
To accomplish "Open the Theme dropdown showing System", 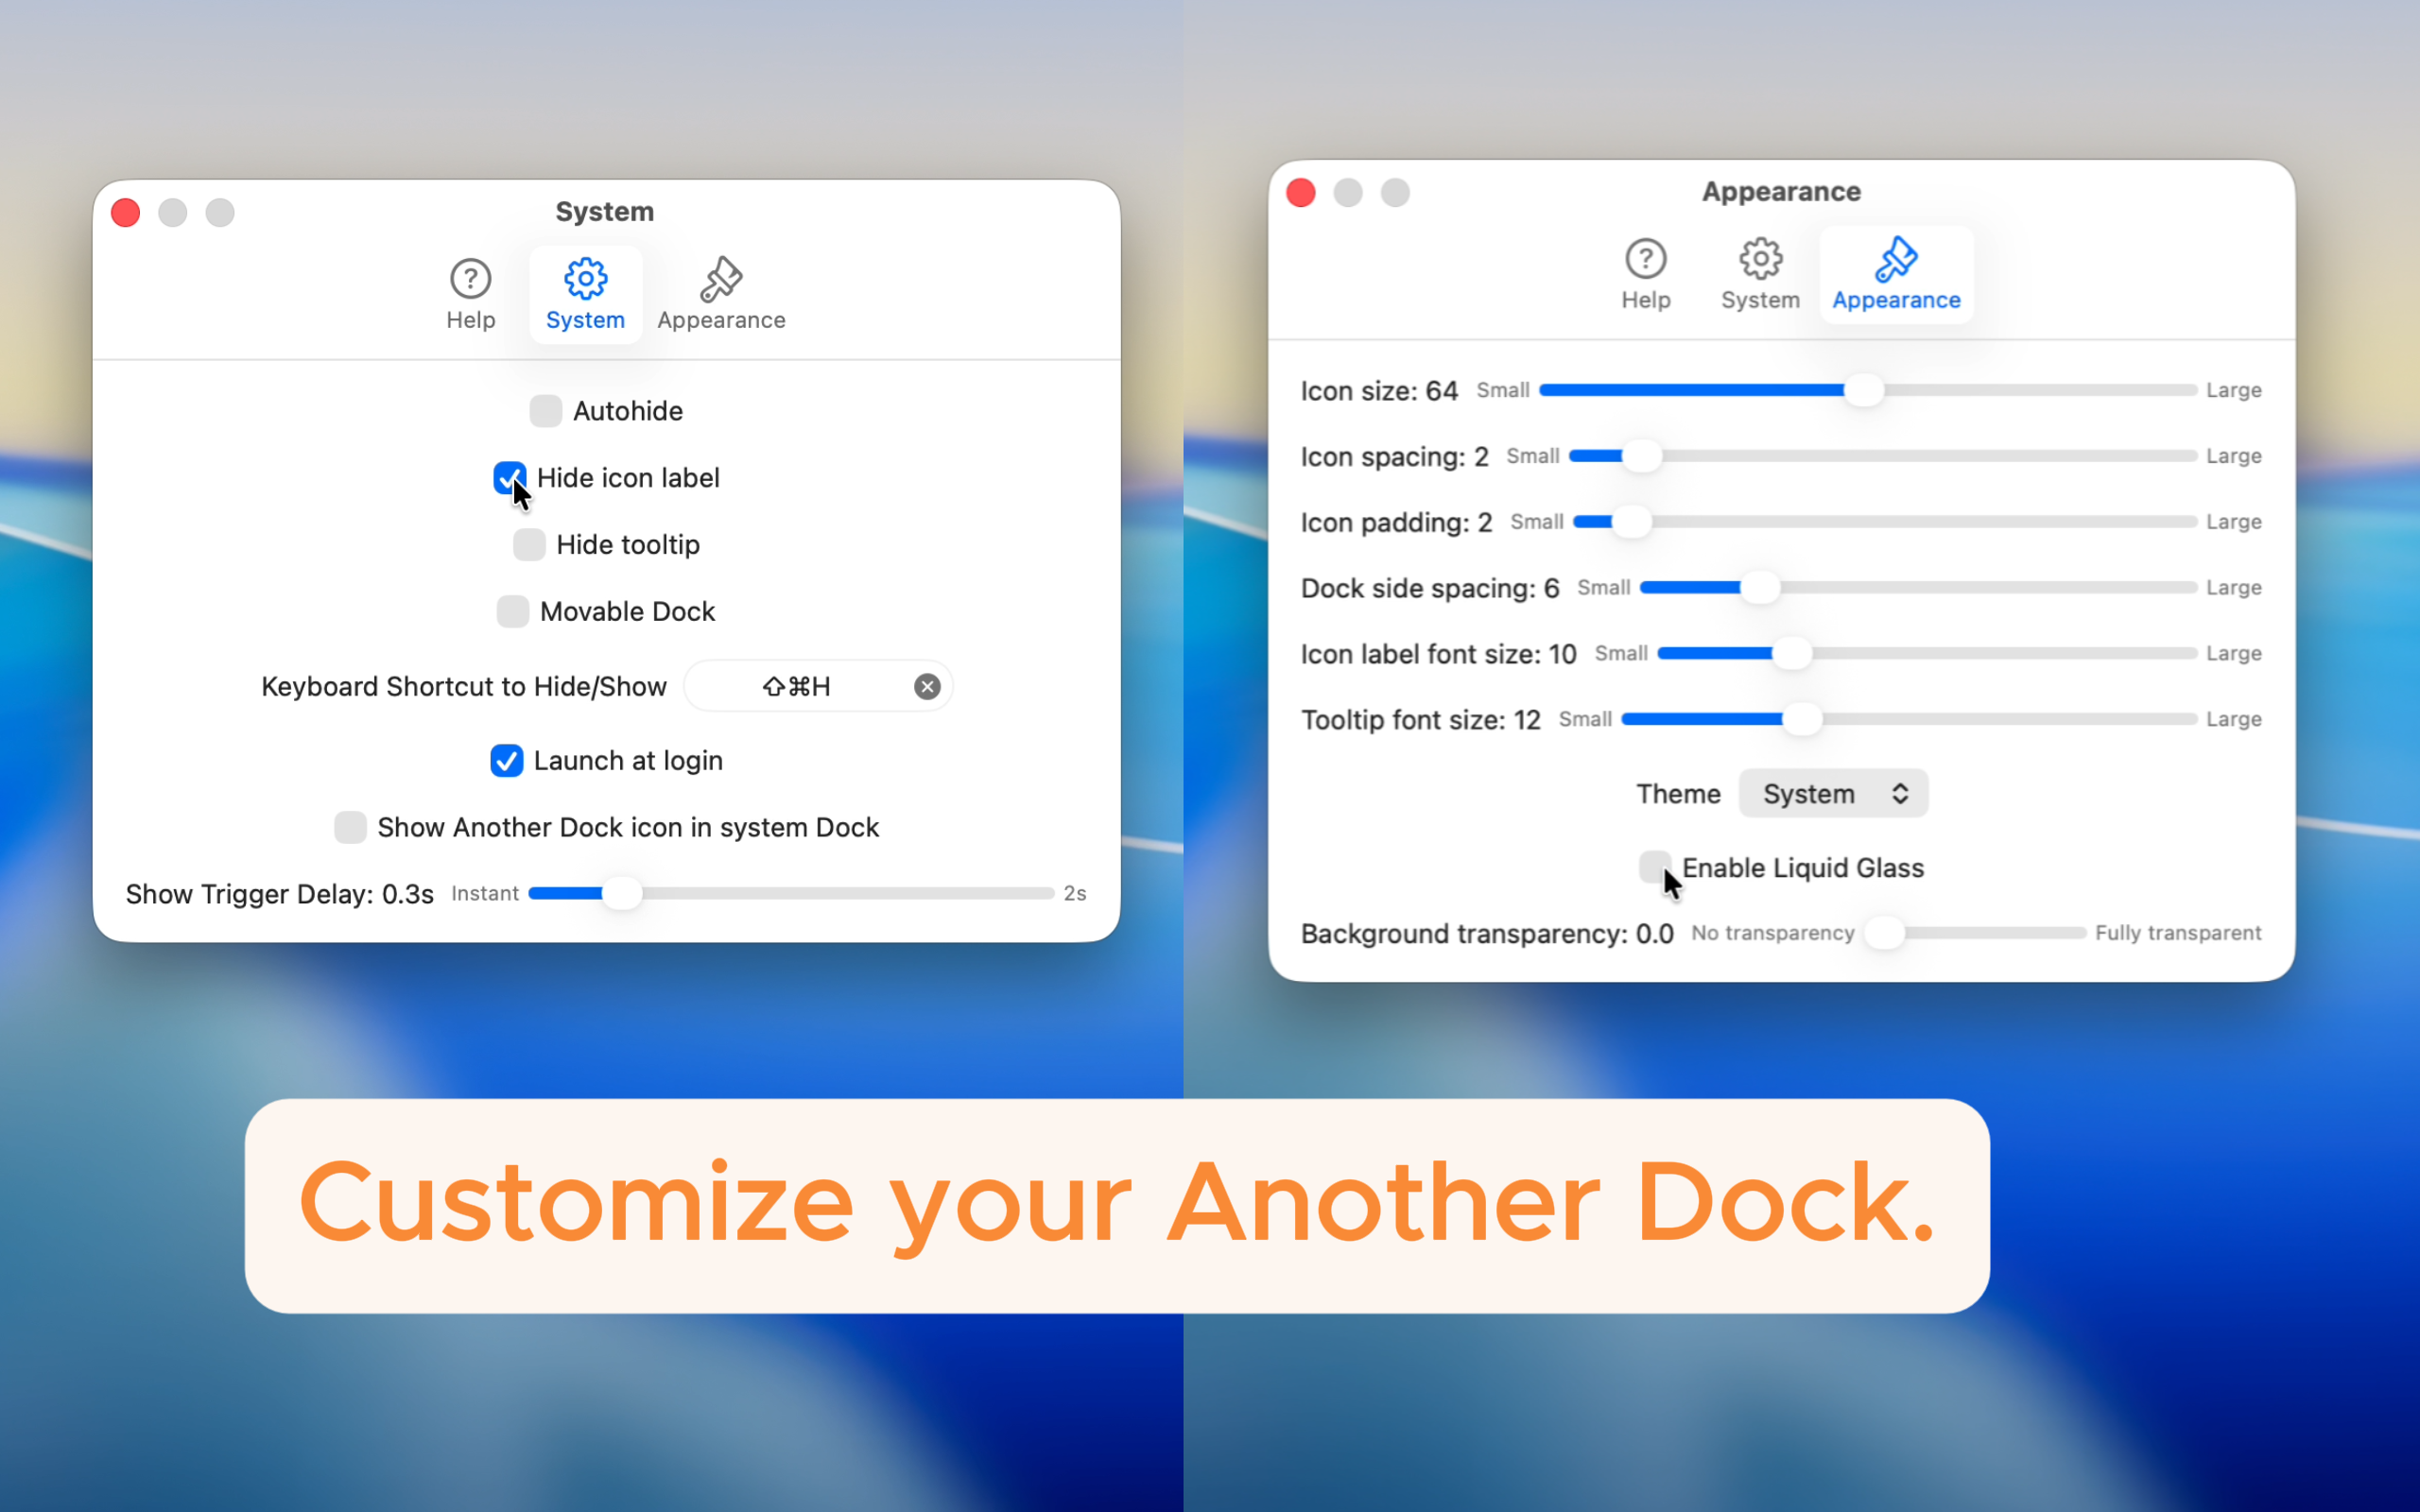I will point(1832,793).
